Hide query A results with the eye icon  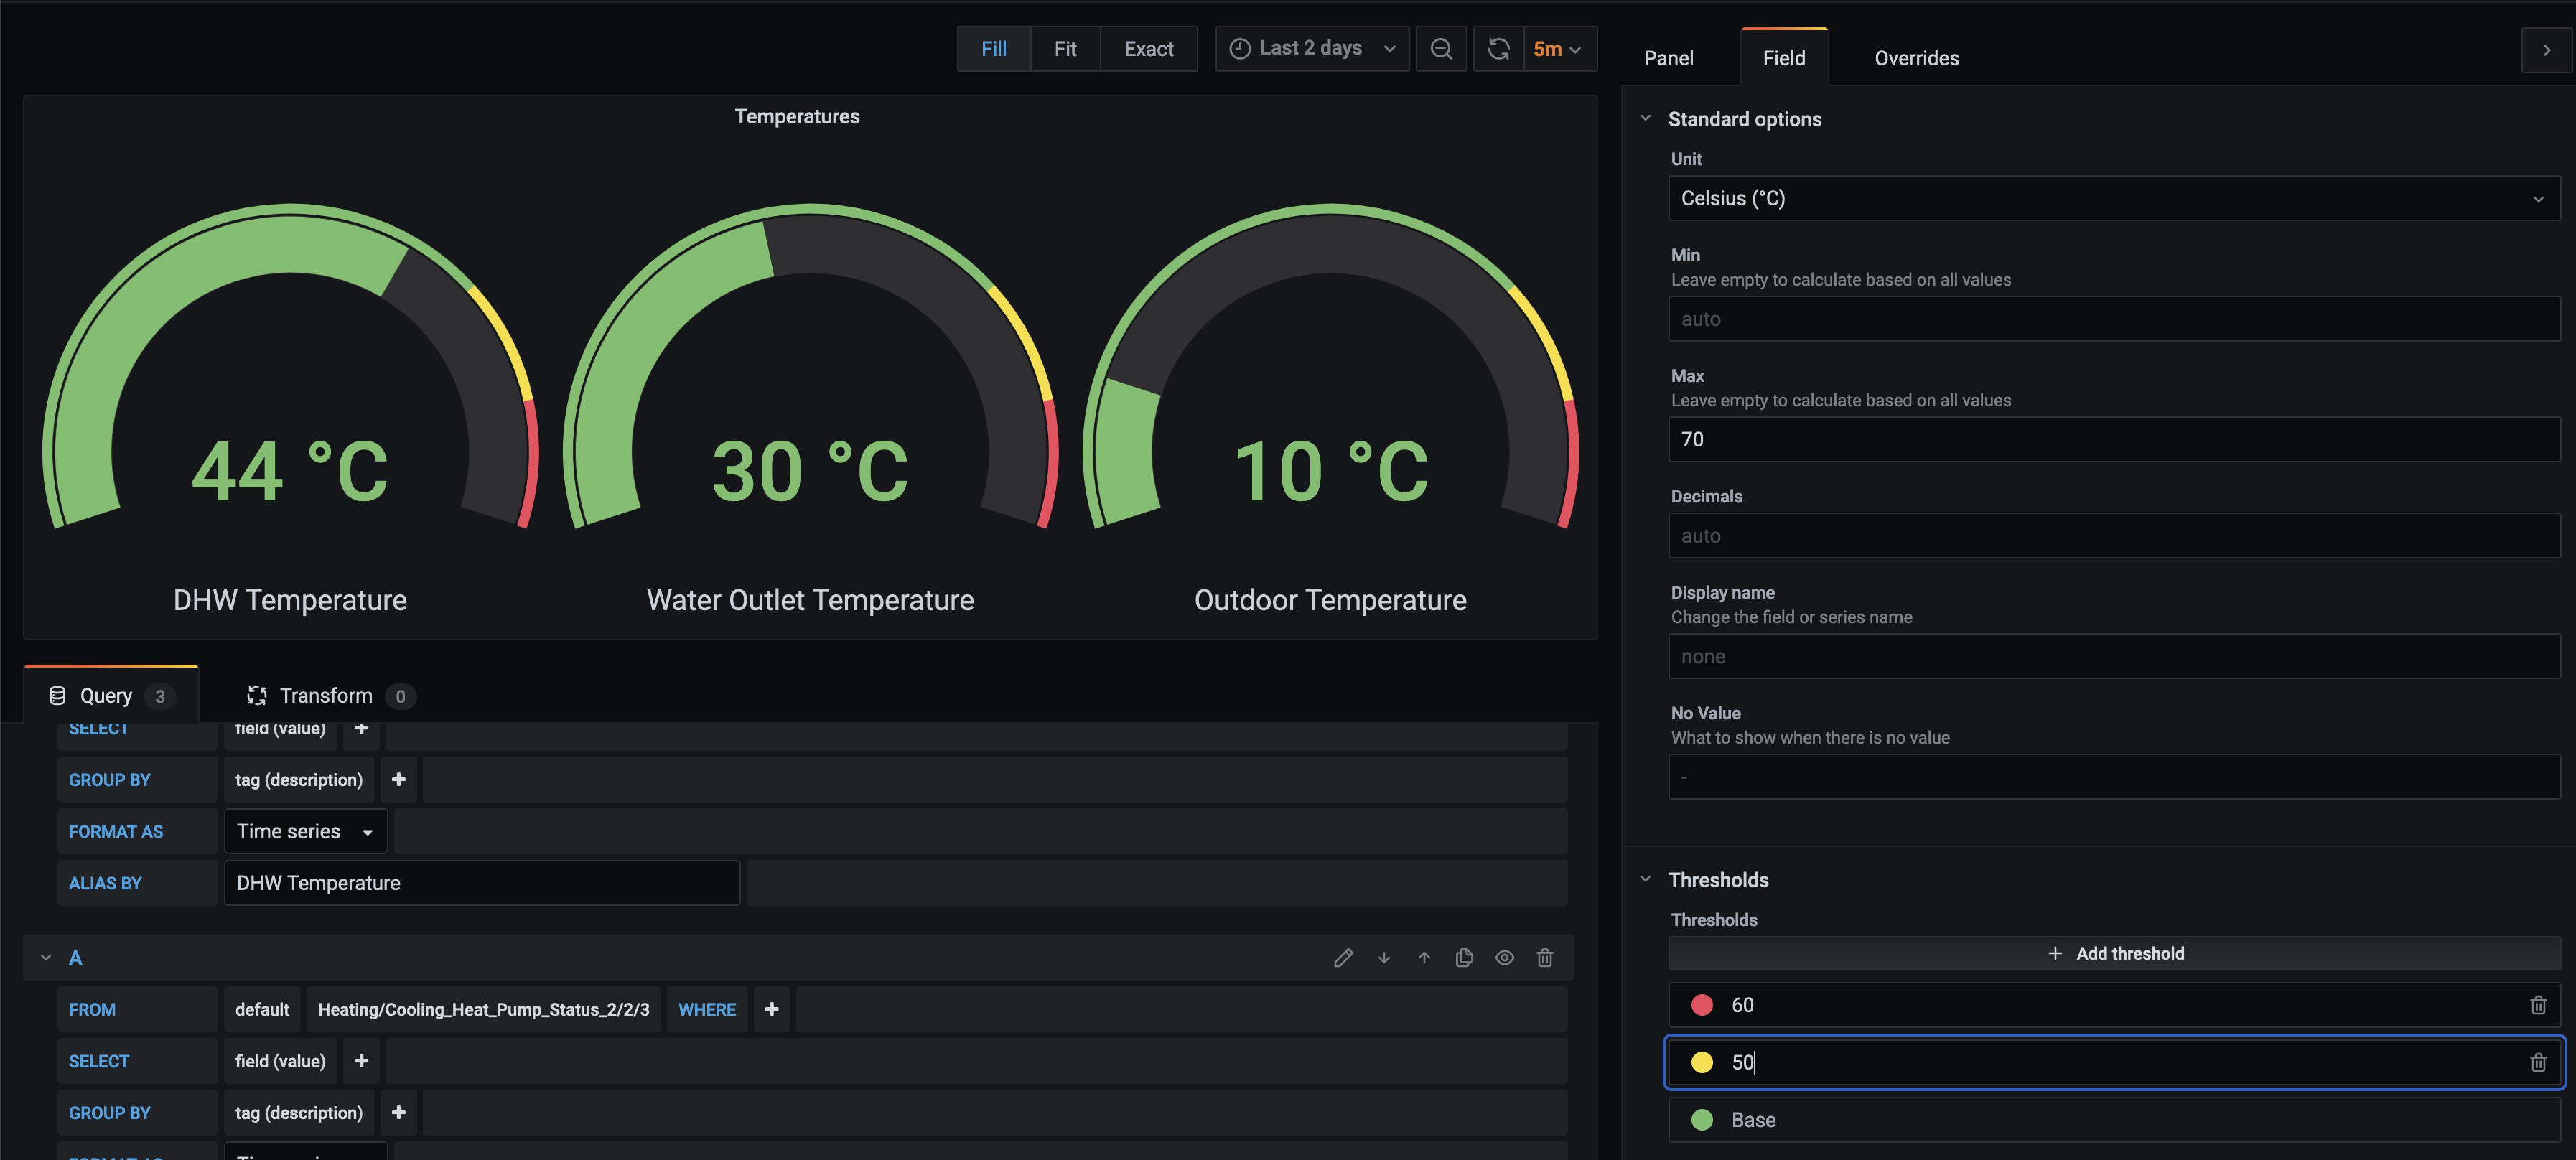(1504, 957)
